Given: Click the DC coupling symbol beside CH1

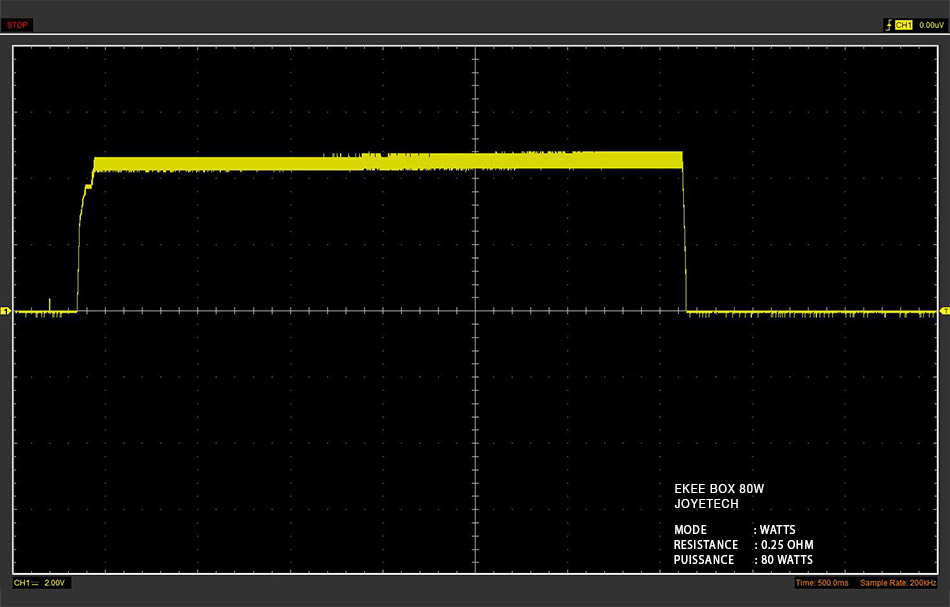Looking at the screenshot, I should [x=35, y=583].
